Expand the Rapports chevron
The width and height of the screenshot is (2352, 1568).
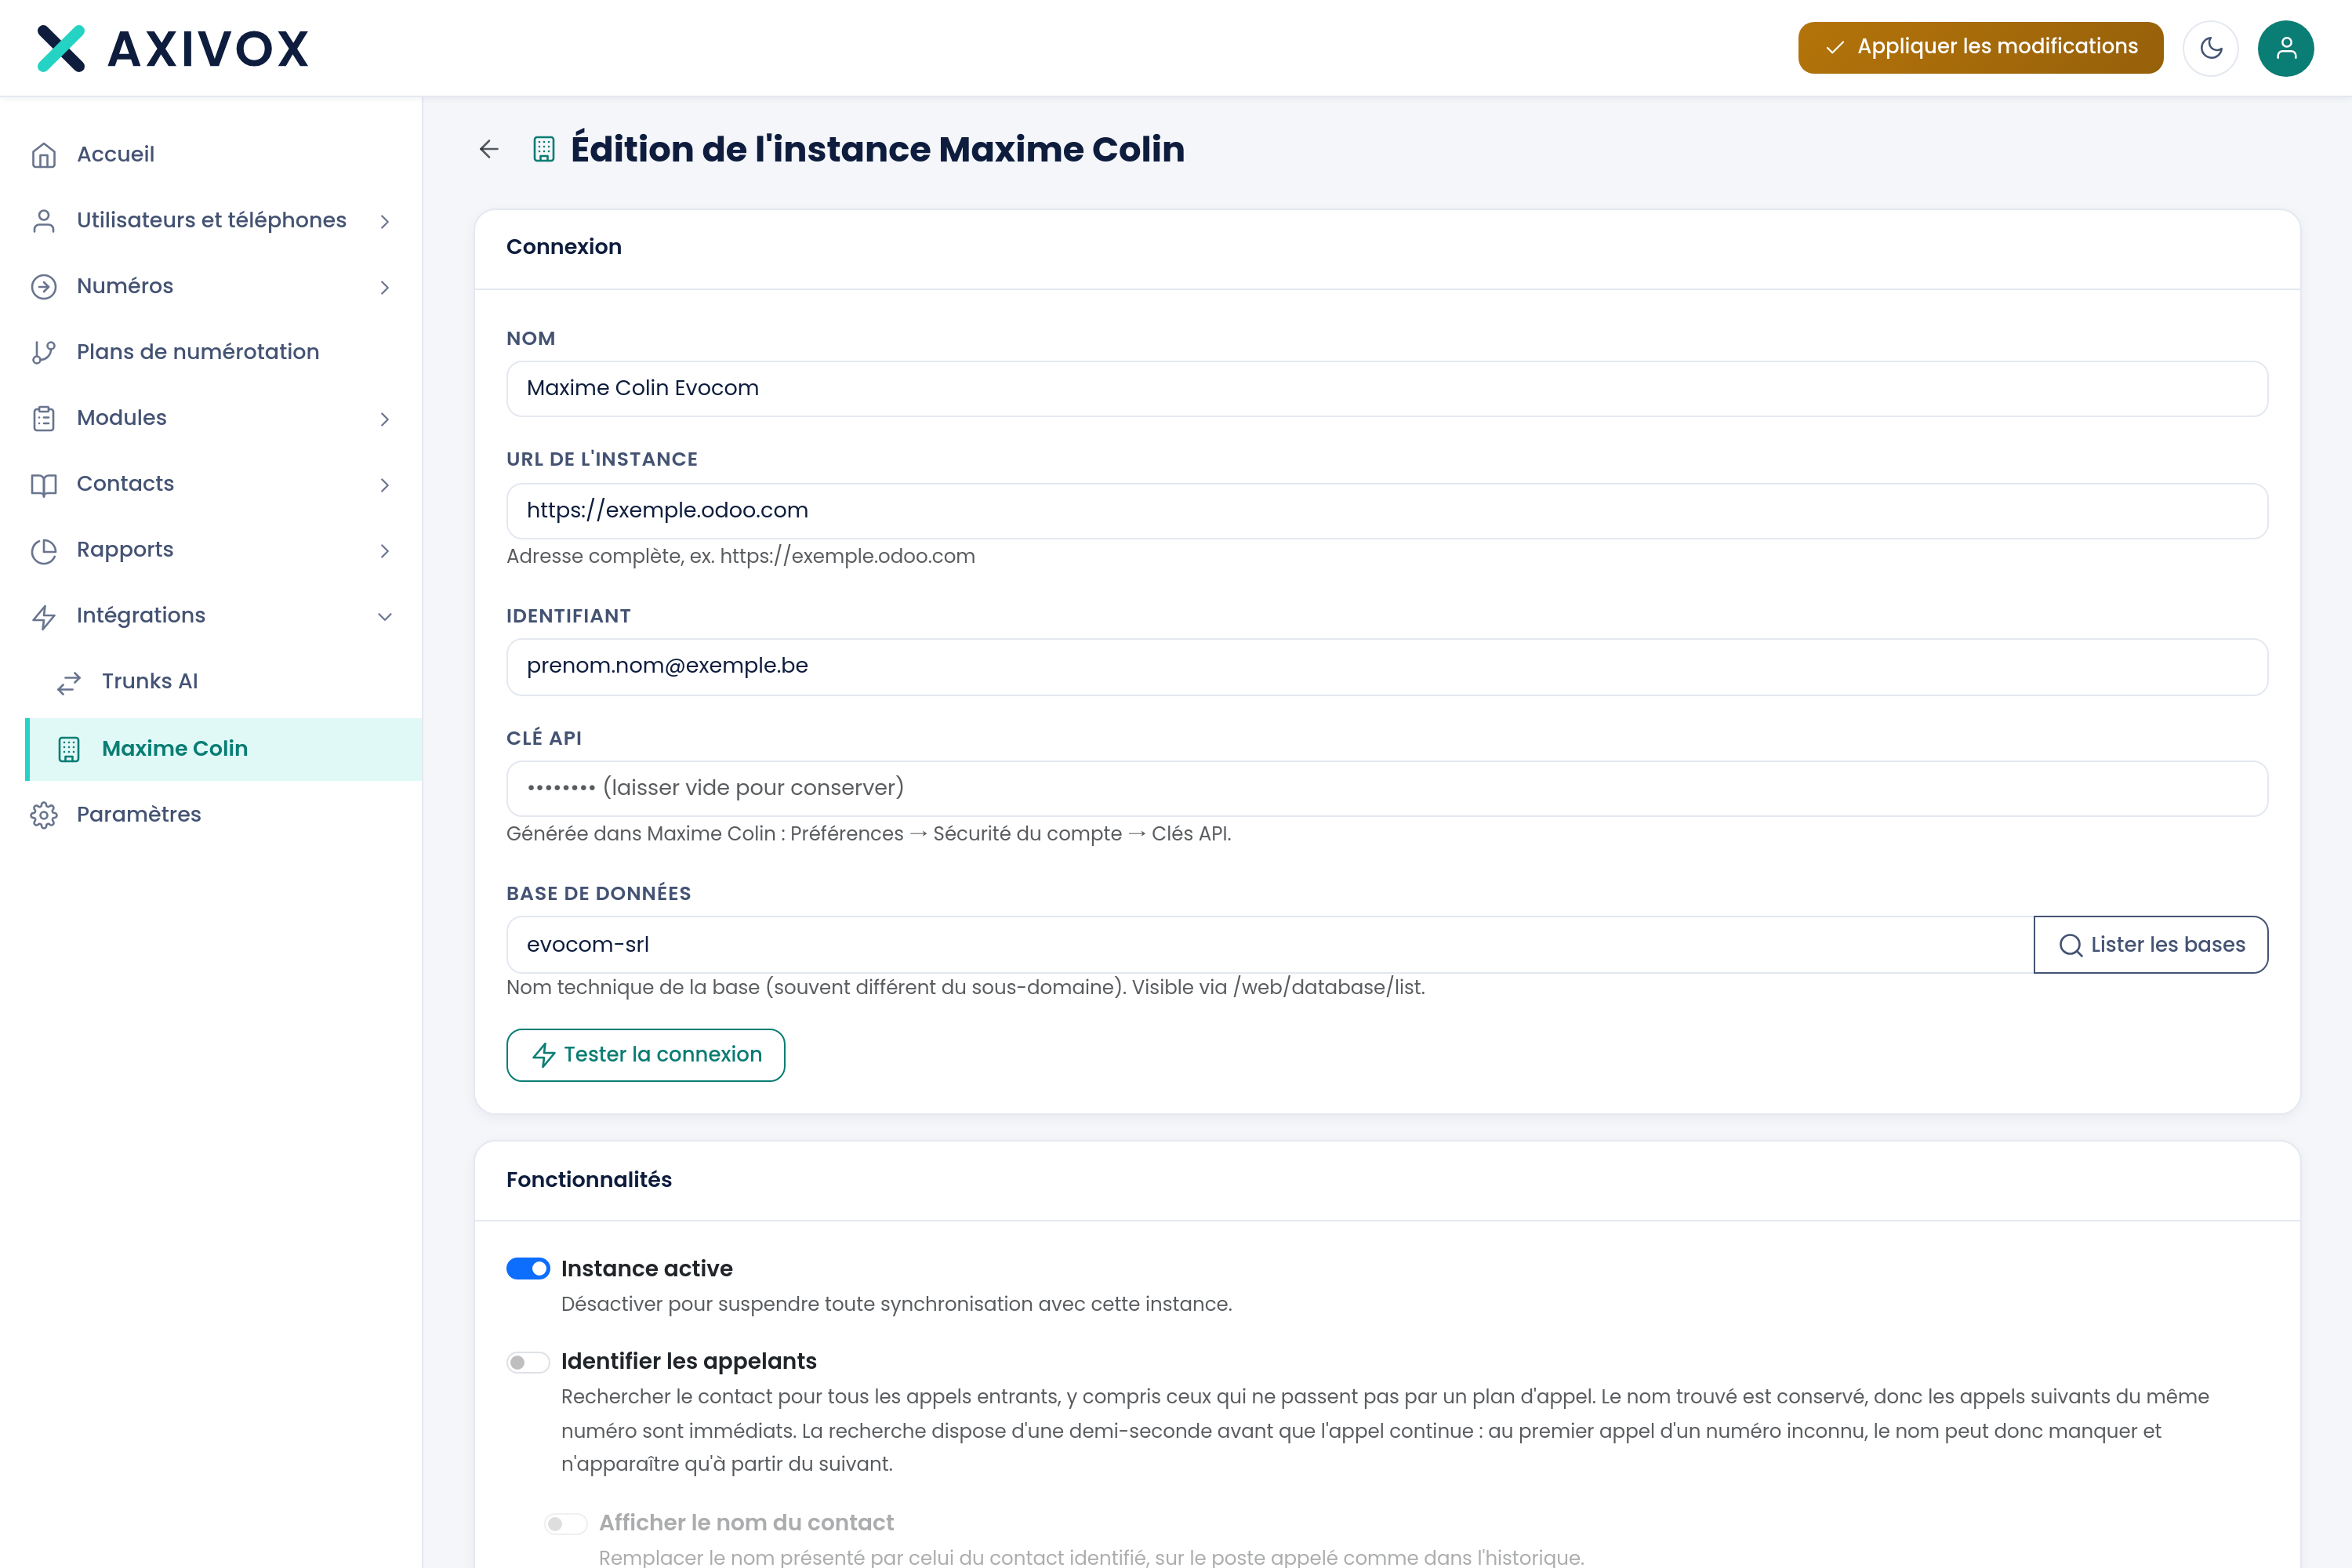pyautogui.click(x=385, y=551)
